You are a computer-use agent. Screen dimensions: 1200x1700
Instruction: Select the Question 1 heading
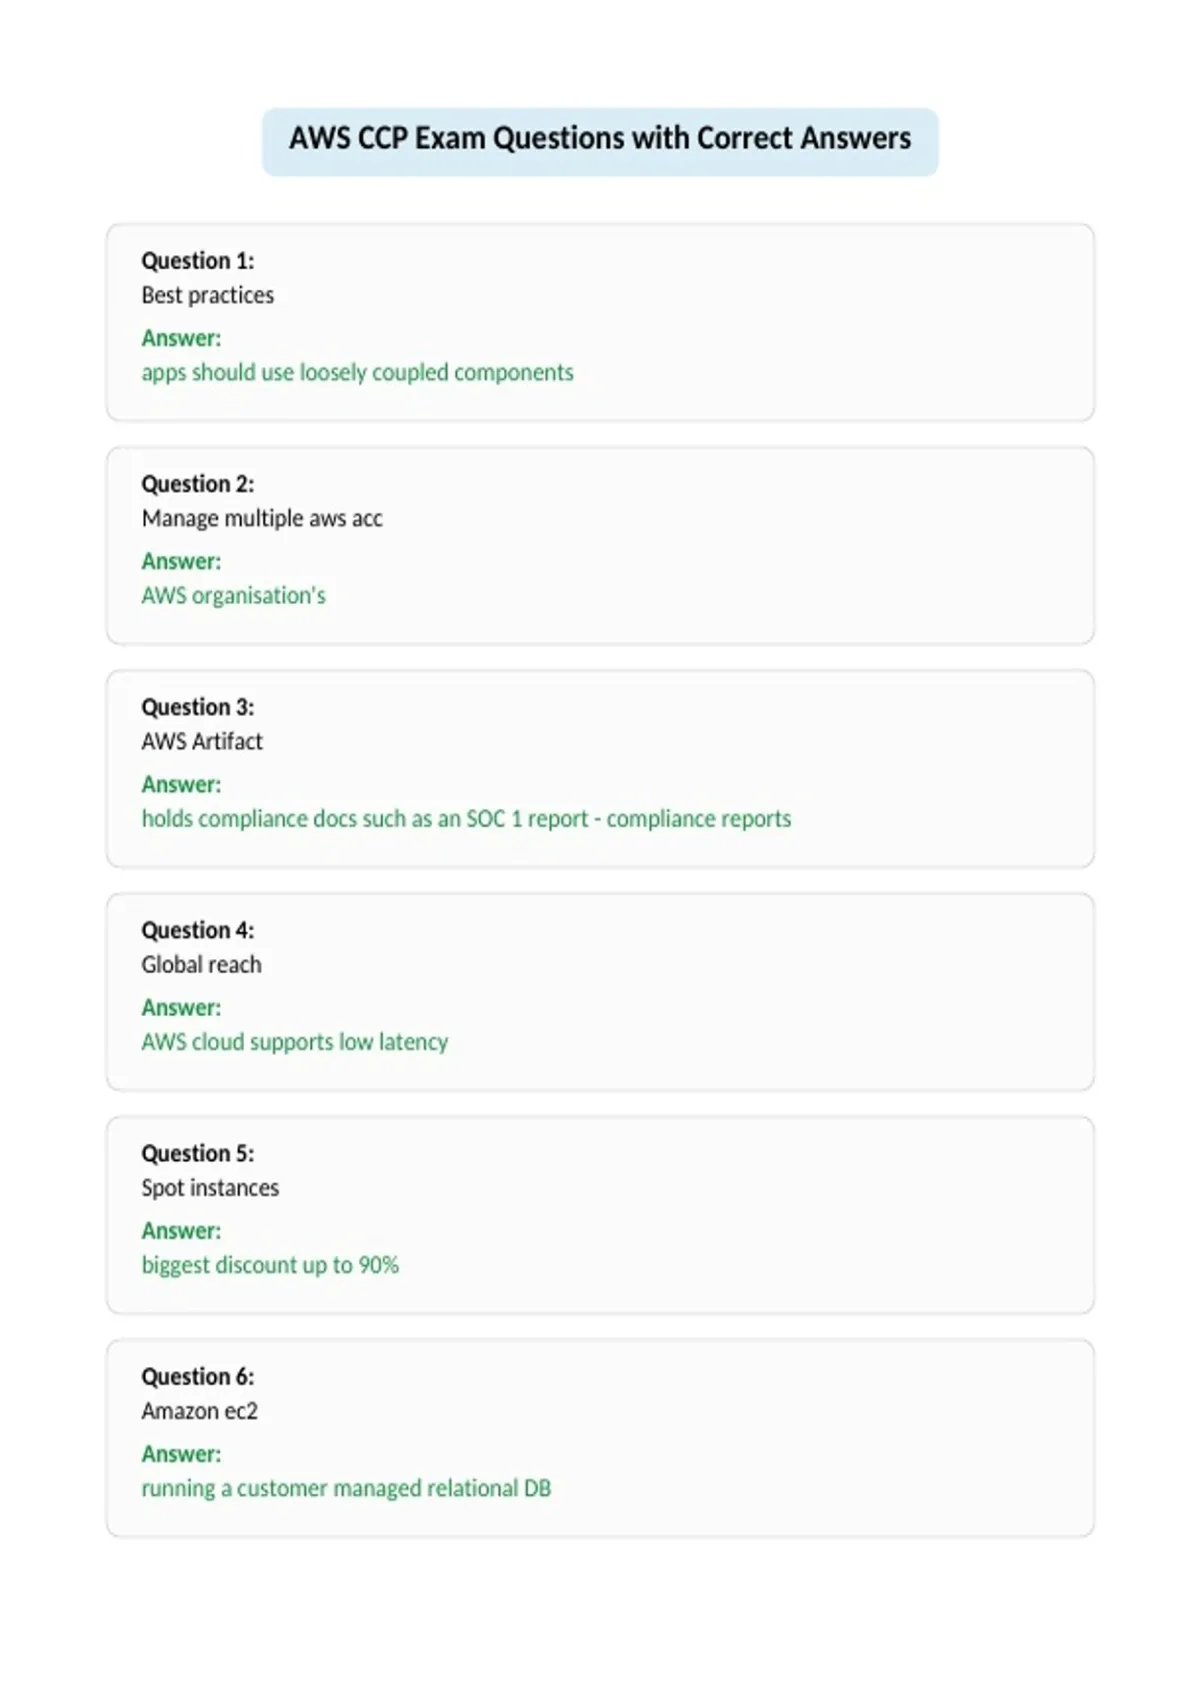198,261
